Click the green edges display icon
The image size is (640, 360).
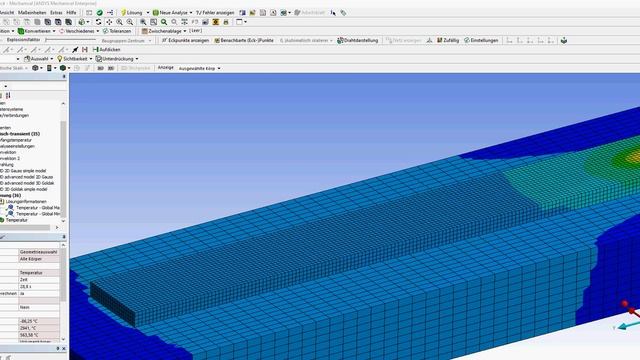(x=64, y=68)
